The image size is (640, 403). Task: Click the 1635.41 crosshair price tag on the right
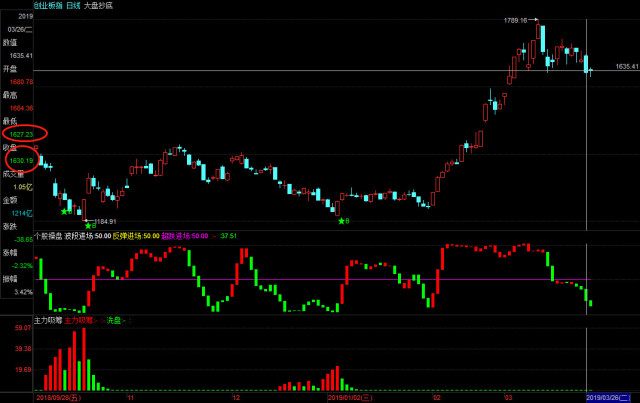point(627,66)
